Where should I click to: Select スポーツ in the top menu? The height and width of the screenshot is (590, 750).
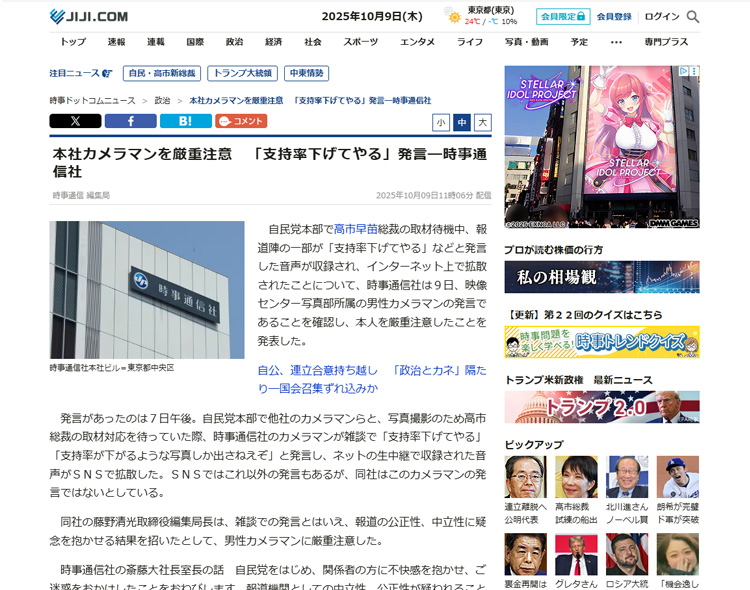(x=361, y=42)
